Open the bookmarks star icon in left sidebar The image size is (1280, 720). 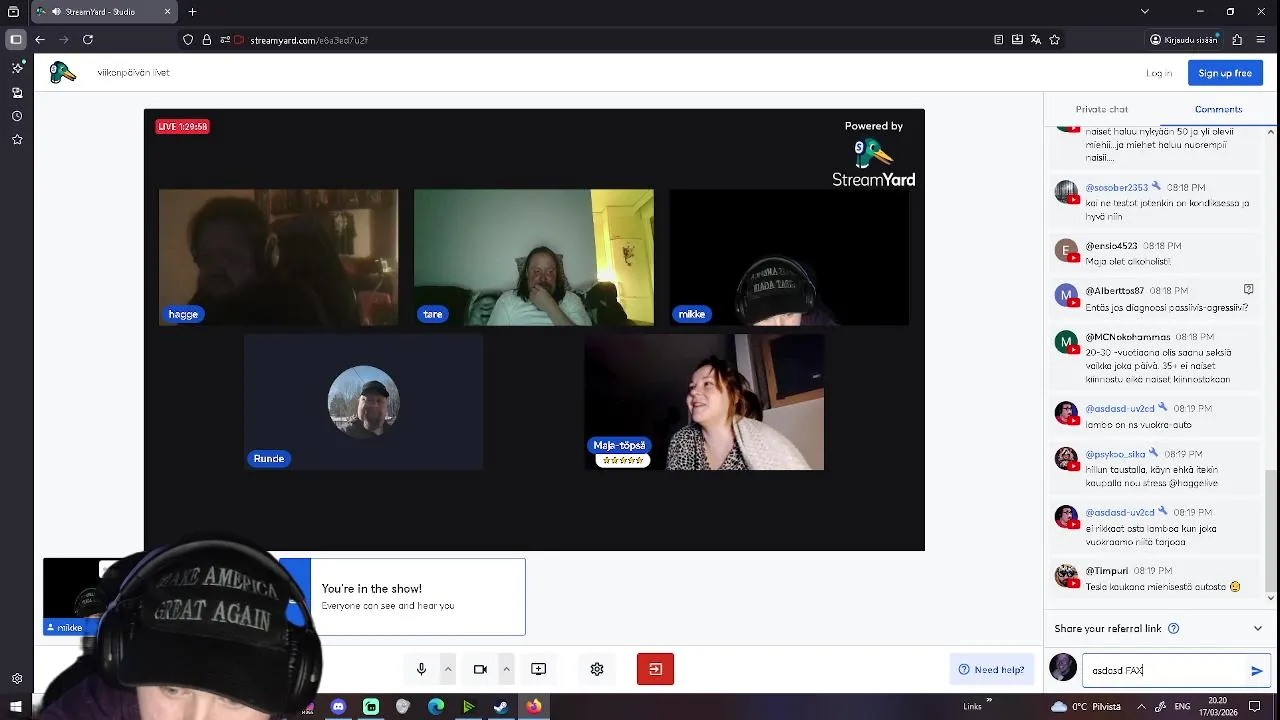17,140
